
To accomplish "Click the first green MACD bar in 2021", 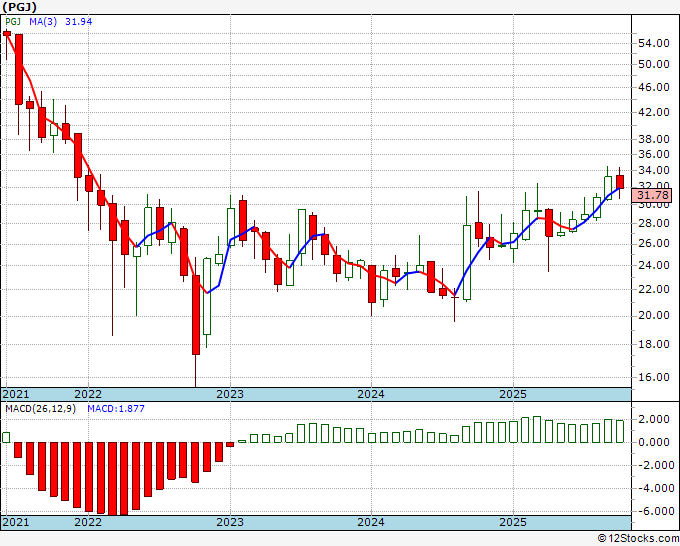I will [6, 437].
